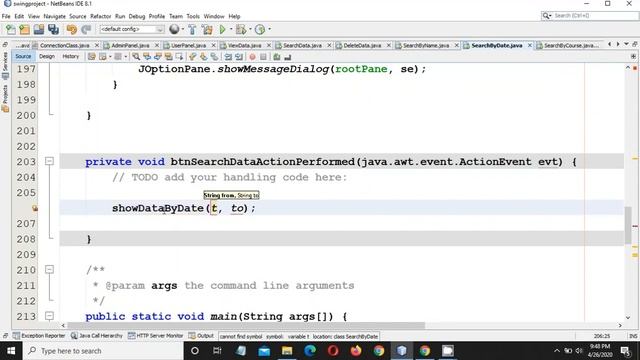Viewport: 640px width, 360px height.
Task: Show the opened documents list dropdown
Action: (627, 44)
